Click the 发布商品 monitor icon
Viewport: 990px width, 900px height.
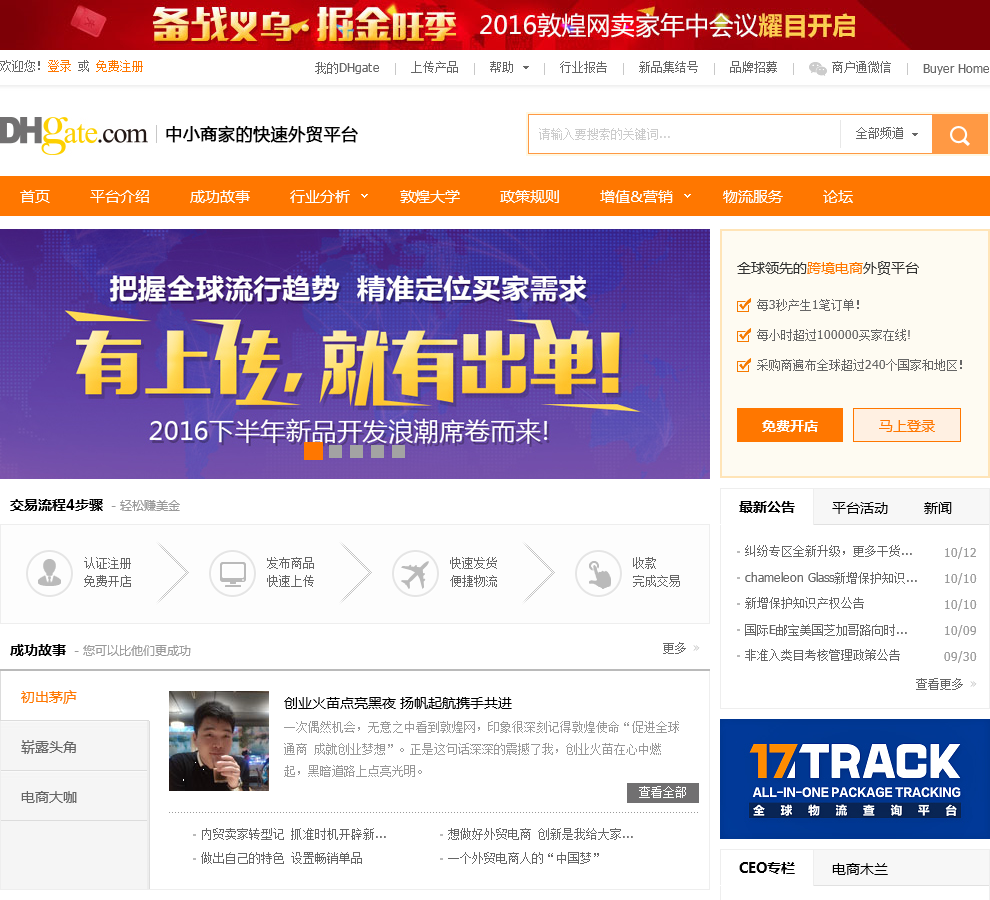[x=232, y=573]
